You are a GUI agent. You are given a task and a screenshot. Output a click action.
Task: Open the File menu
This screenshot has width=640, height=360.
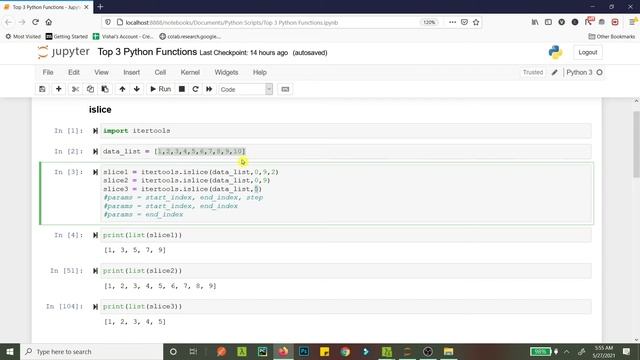click(x=48, y=72)
